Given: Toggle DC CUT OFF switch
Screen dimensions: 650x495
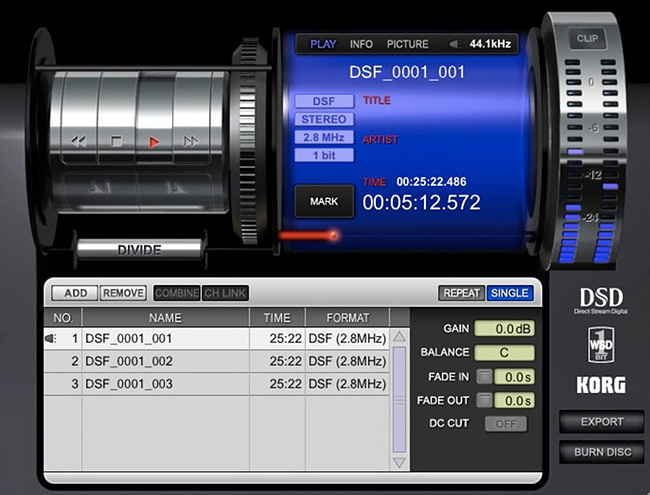Looking at the screenshot, I should click(506, 424).
